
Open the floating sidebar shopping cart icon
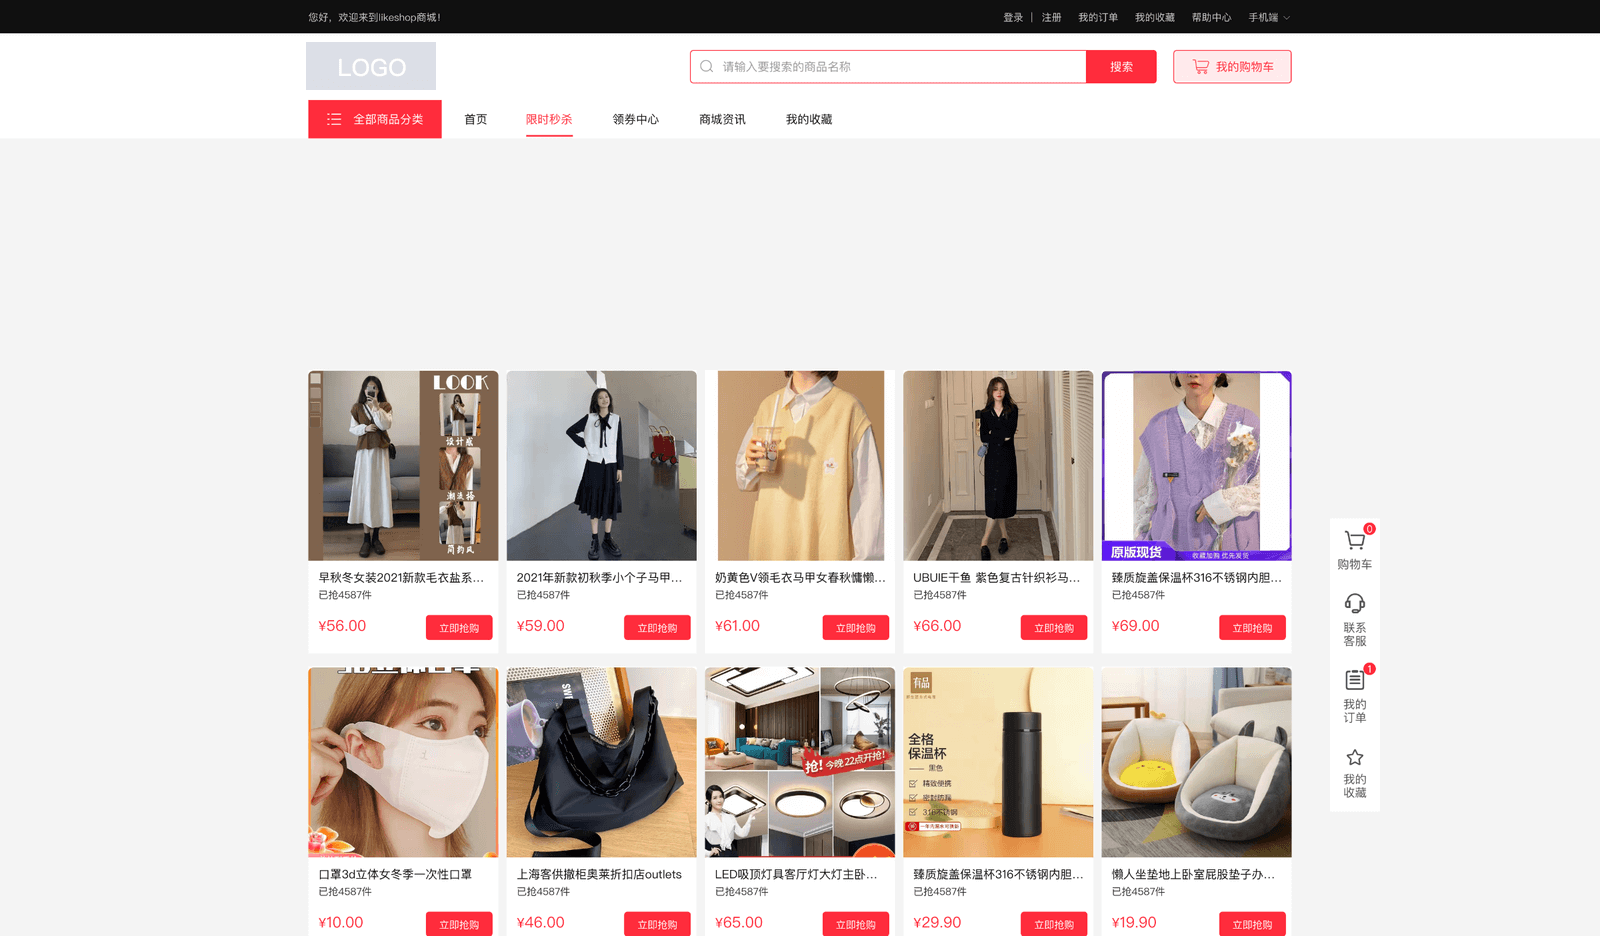1354,541
